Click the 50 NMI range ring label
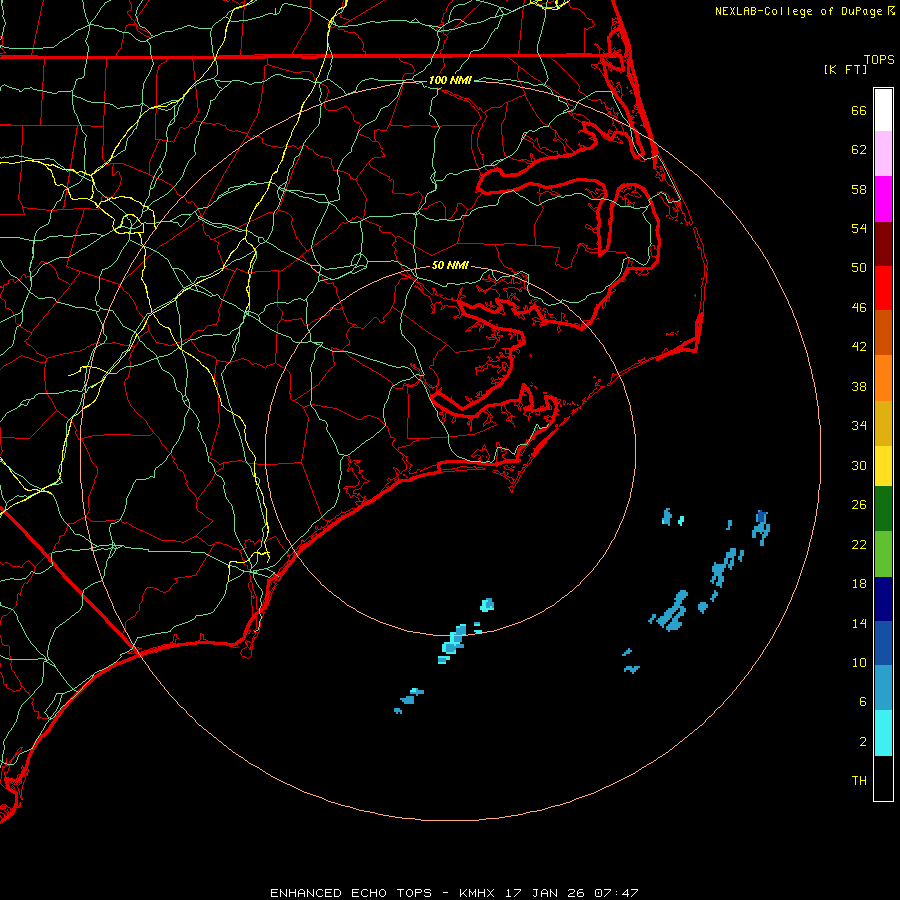 (x=450, y=265)
